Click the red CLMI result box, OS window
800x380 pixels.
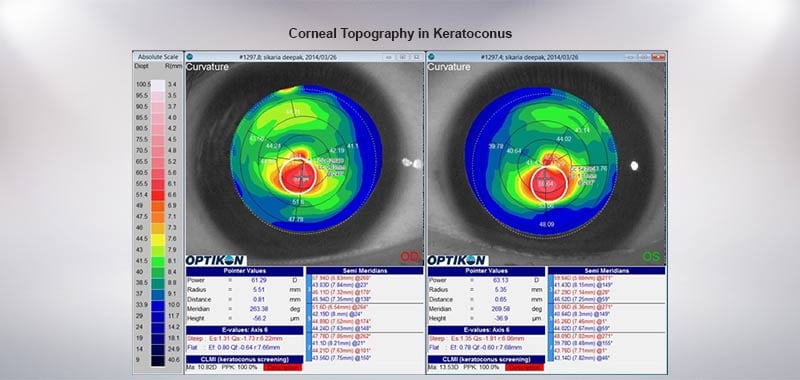tap(525, 367)
